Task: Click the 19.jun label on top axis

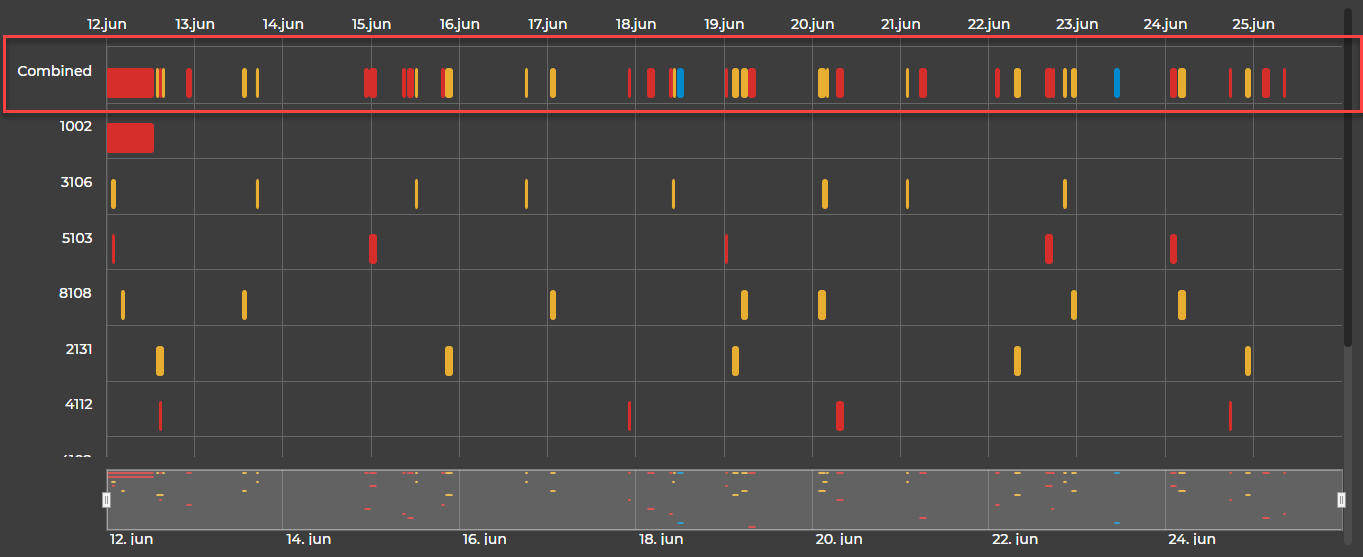Action: [x=724, y=24]
